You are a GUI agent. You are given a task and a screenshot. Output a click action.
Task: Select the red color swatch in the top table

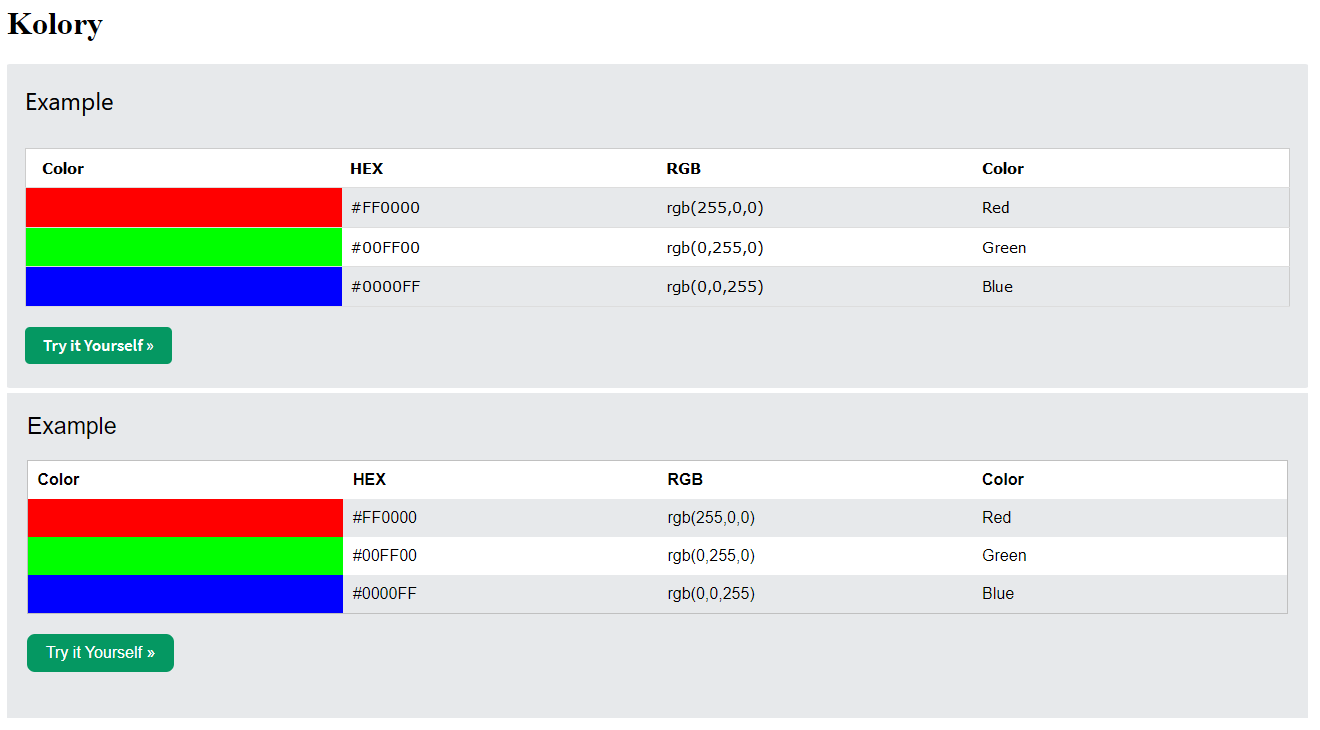[x=184, y=208]
